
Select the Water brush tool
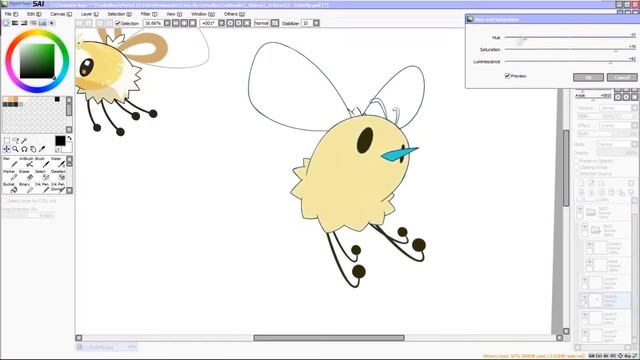[x=58, y=162]
